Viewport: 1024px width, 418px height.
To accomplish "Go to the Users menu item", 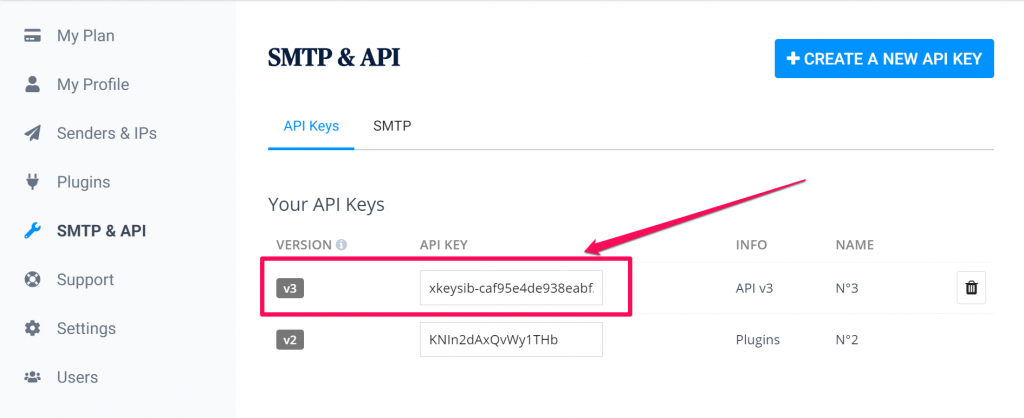I will tap(77, 377).
